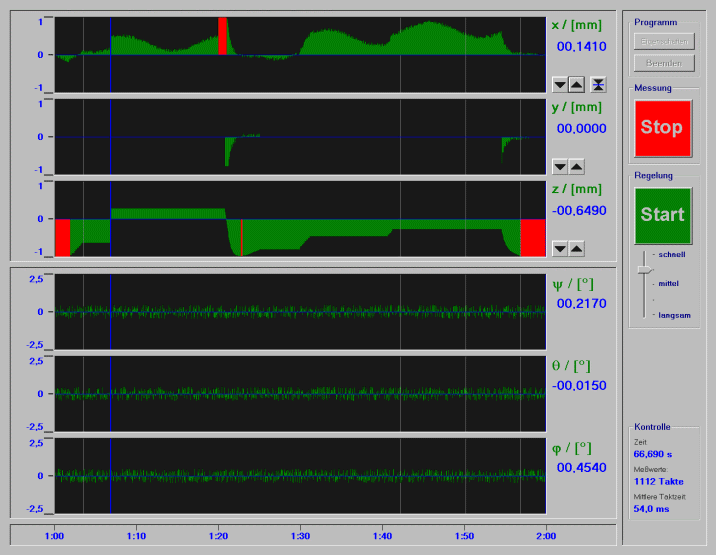The width and height of the screenshot is (716, 555).
Task: Set regulation speed to langsam
Action: [x=674, y=315]
